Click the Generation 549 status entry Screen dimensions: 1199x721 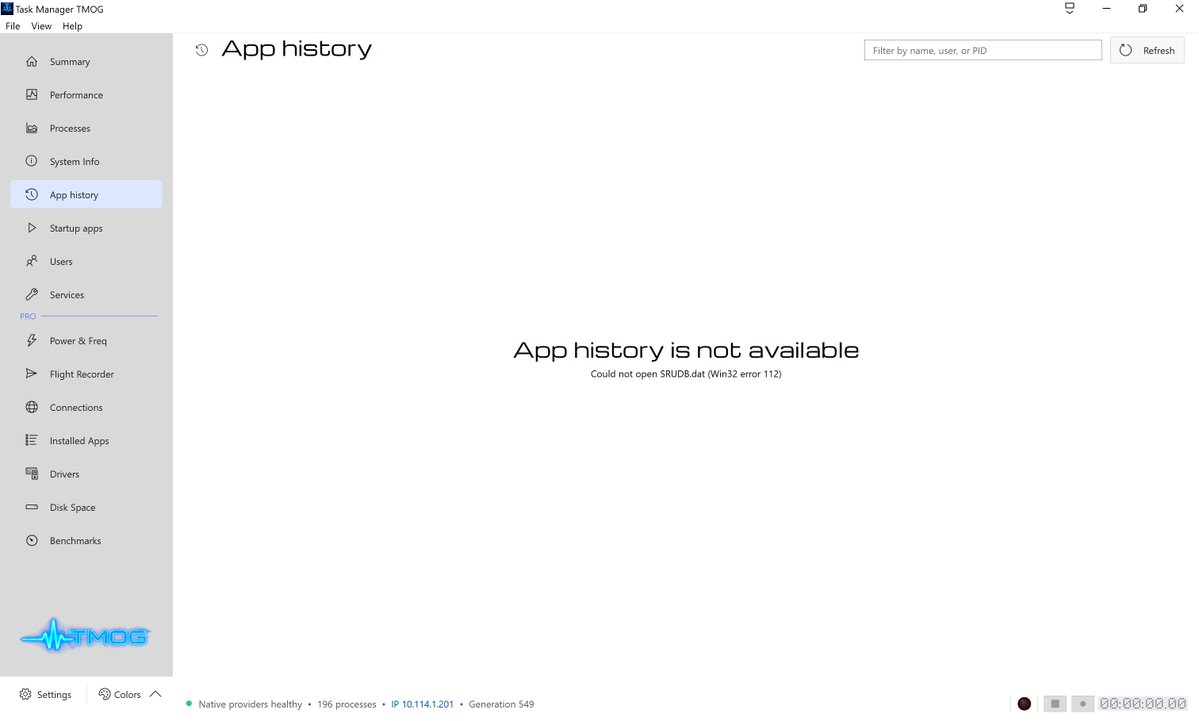(502, 704)
